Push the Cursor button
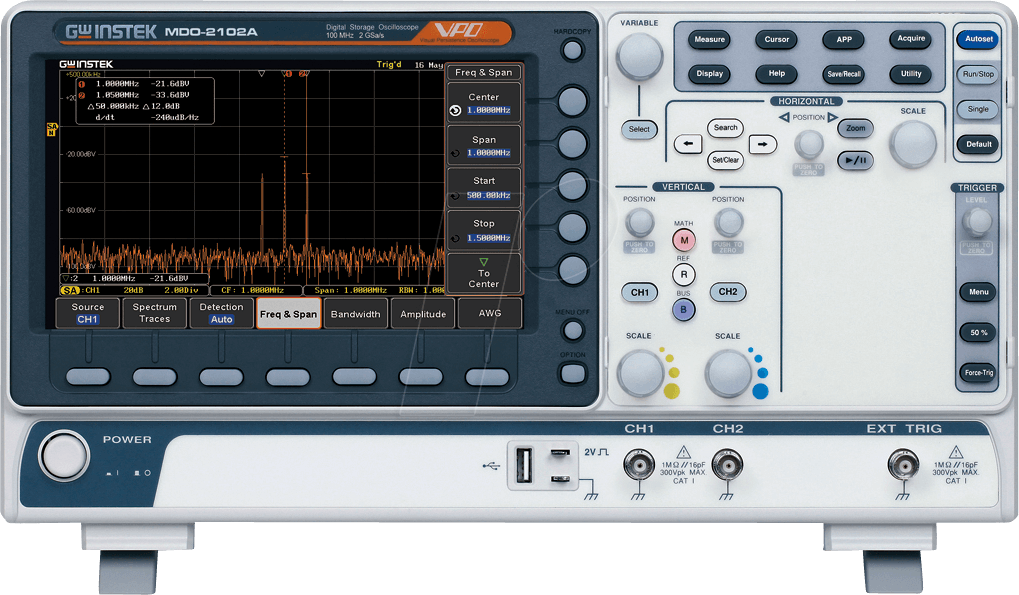This screenshot has height=595, width=1019. [x=777, y=40]
